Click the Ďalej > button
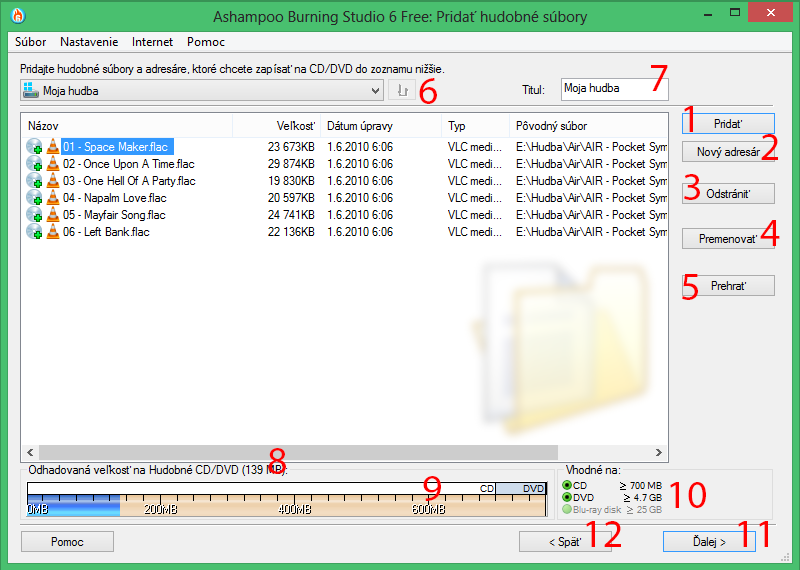The image size is (800, 570). pyautogui.click(x=709, y=541)
